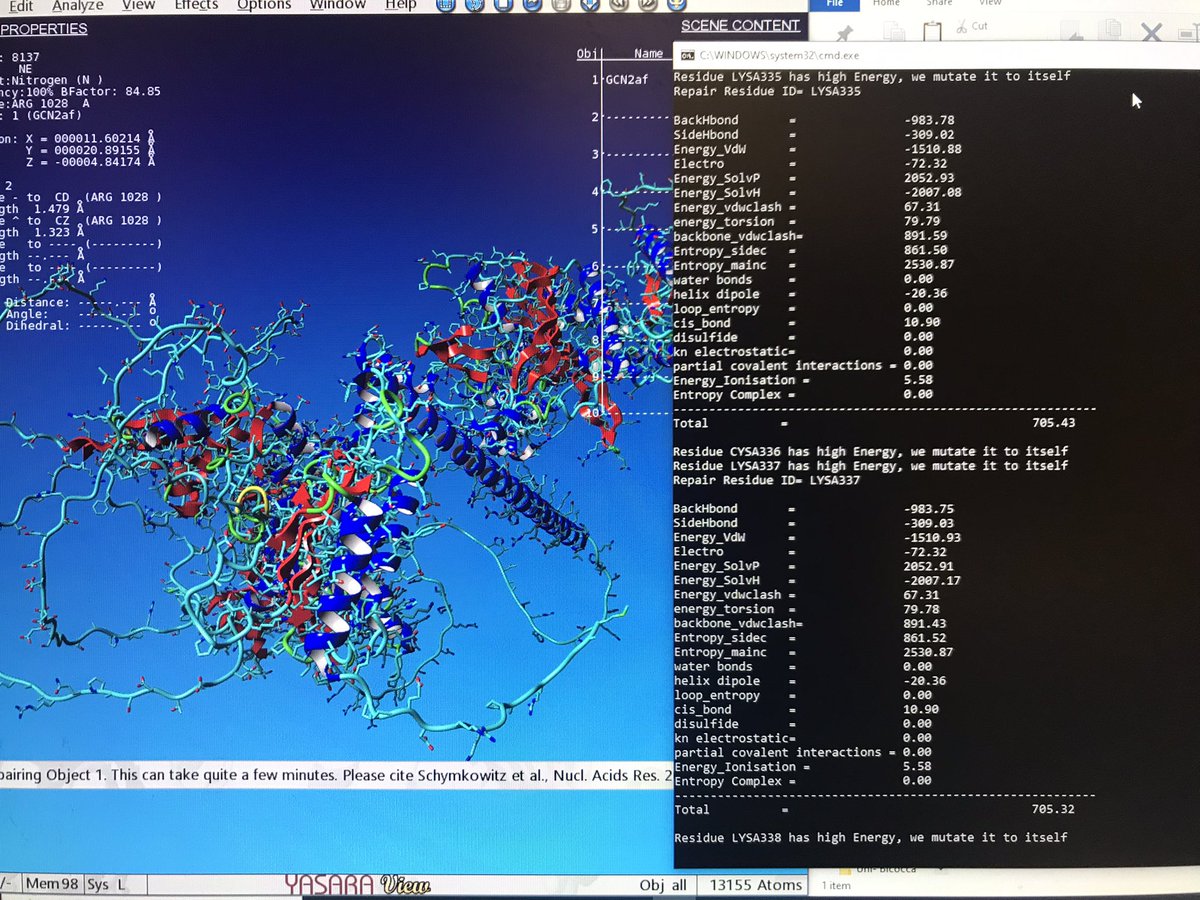Click the Name column header
This screenshot has height=900, width=1200.
648,54
